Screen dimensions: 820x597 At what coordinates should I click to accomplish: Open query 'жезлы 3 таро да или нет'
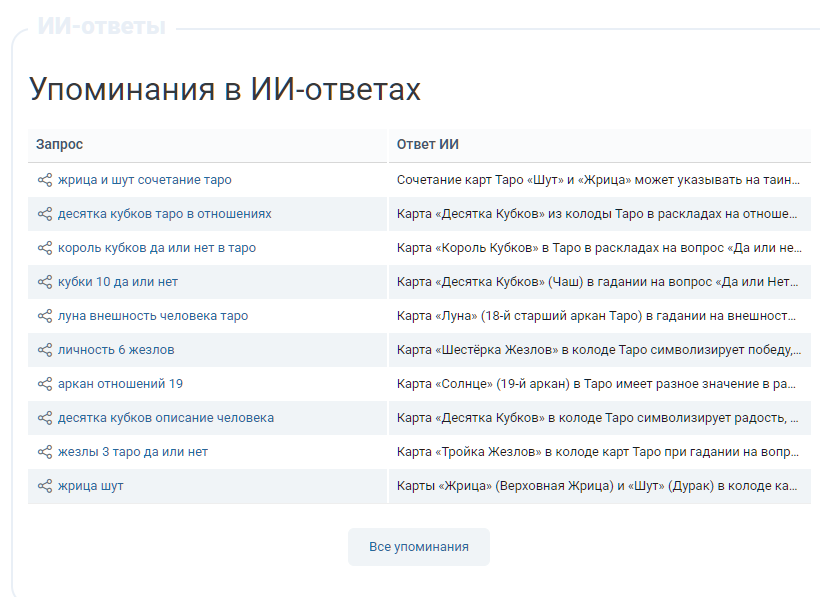[x=132, y=452]
